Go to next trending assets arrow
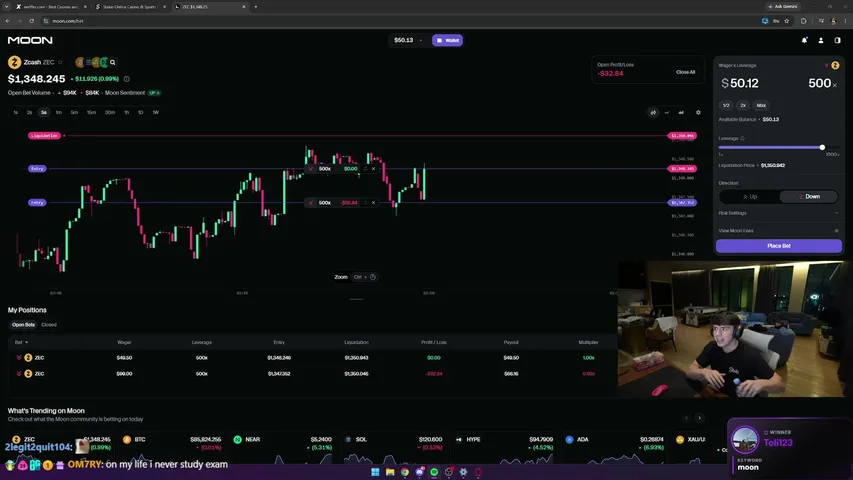The width and height of the screenshot is (853, 480). coord(700,418)
